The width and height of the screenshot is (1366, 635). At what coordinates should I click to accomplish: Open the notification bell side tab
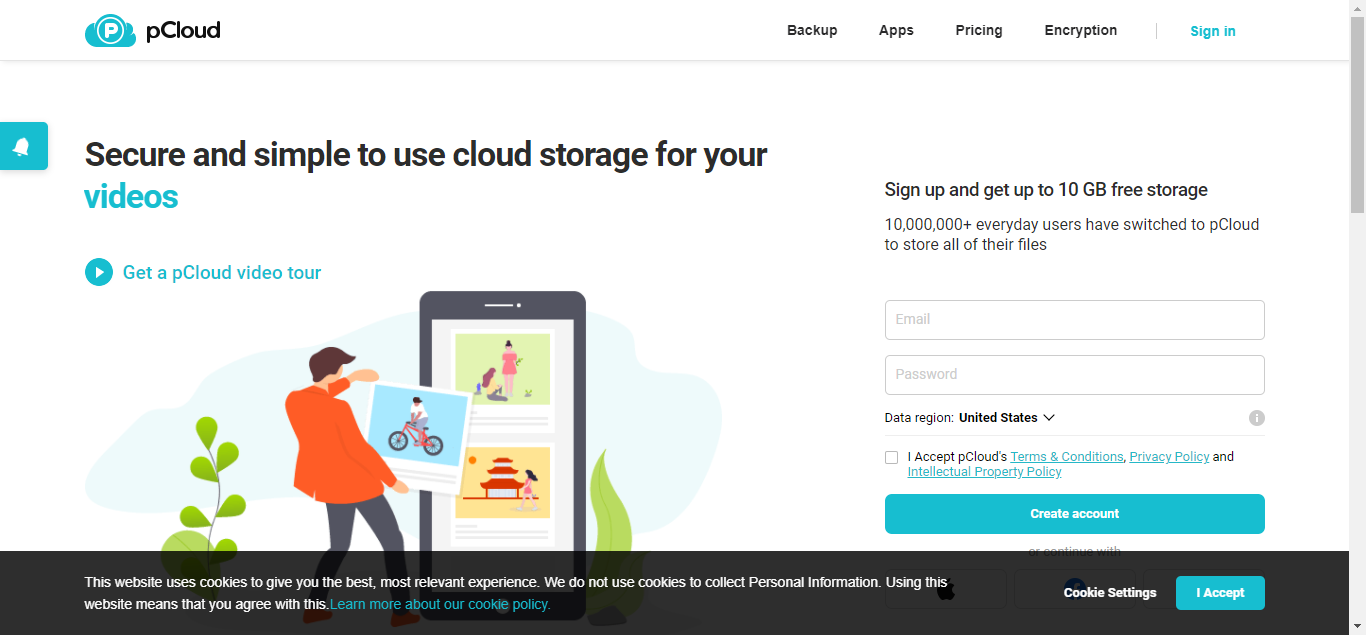(23, 146)
